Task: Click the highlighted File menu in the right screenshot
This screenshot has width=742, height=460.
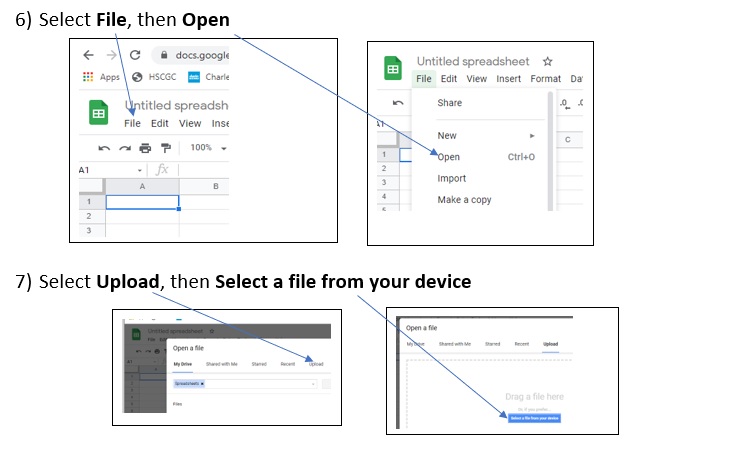Action: pos(424,79)
